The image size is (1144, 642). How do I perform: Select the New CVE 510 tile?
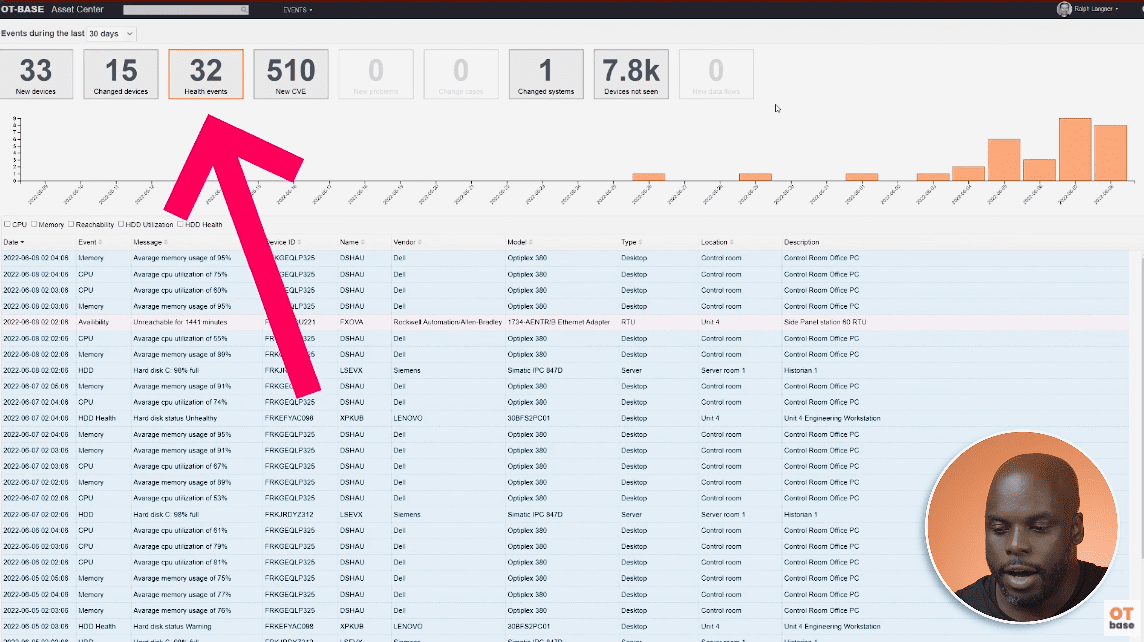pyautogui.click(x=290, y=74)
